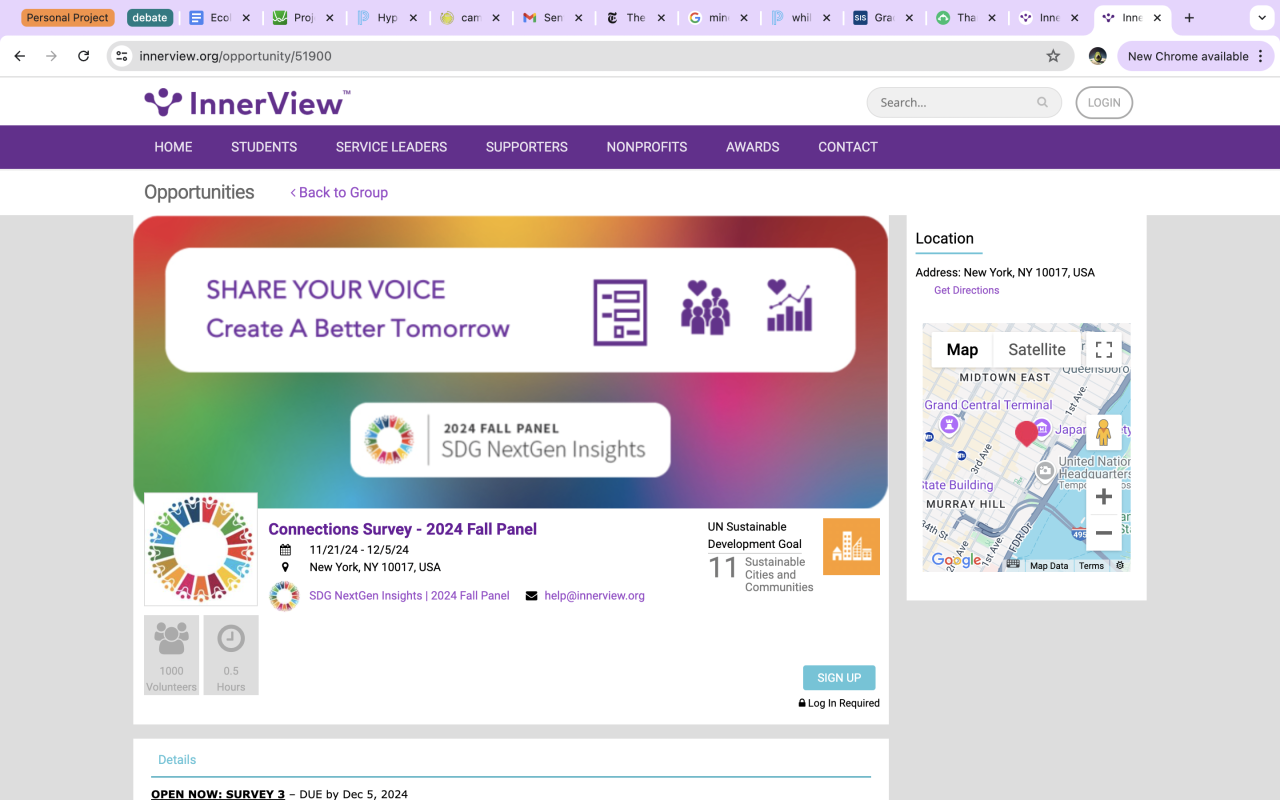1280x800 pixels.
Task: Reload the current page
Action: (84, 56)
